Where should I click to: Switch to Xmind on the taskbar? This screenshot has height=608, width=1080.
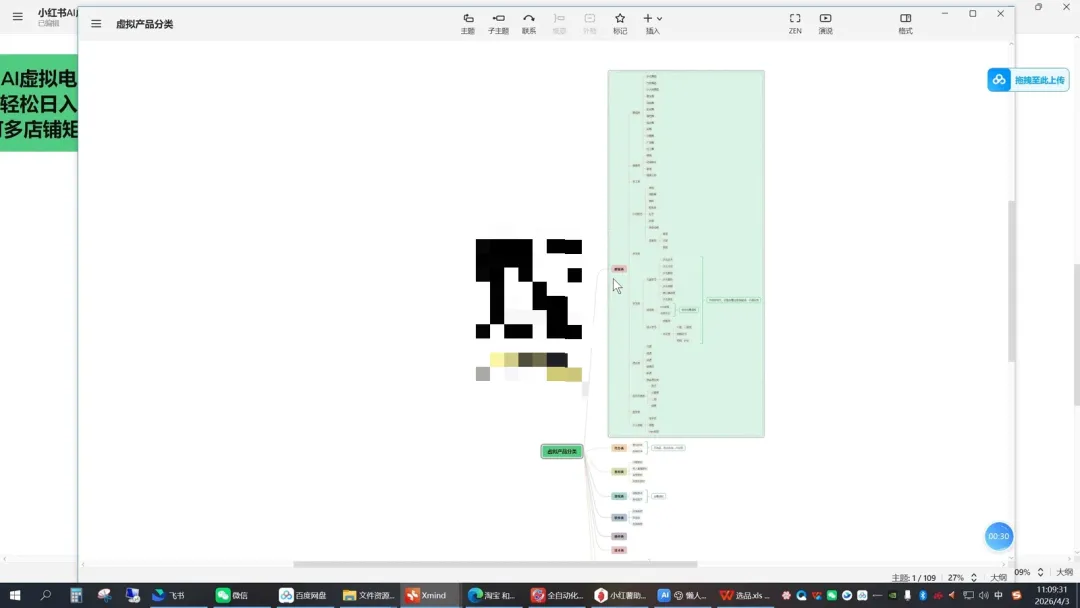click(427, 595)
